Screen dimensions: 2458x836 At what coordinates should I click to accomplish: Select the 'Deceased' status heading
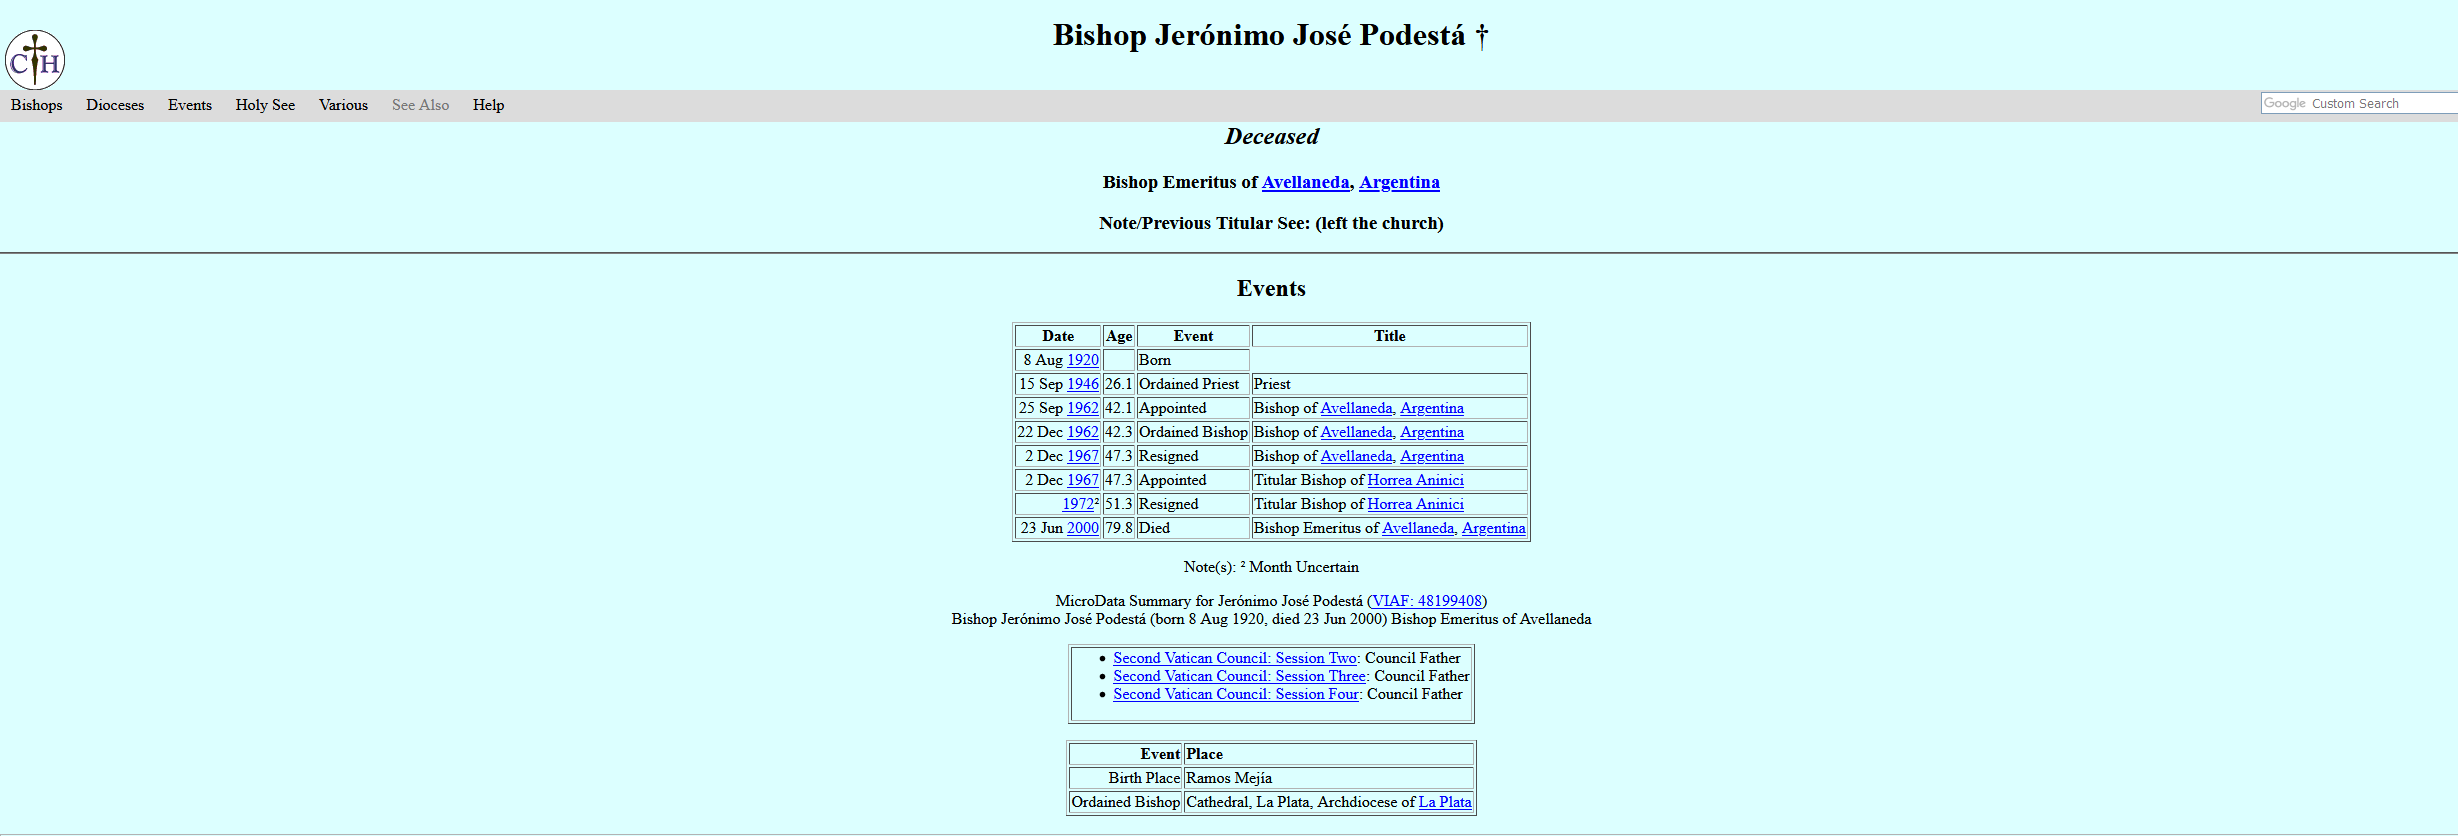(x=1271, y=136)
